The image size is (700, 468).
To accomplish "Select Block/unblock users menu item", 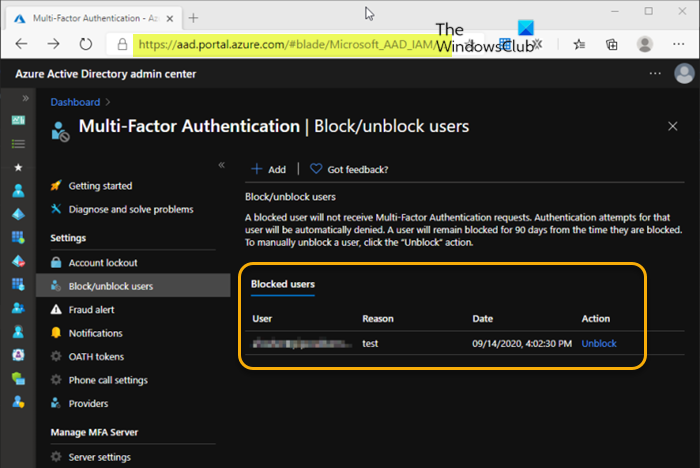I will point(133,286).
